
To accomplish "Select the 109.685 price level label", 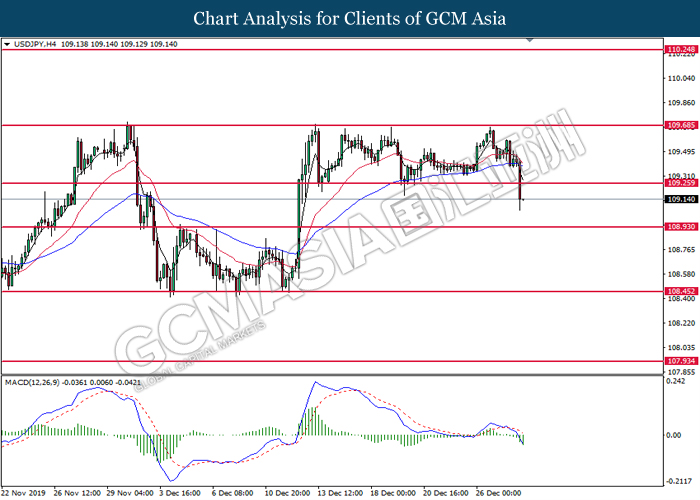I will pos(681,125).
